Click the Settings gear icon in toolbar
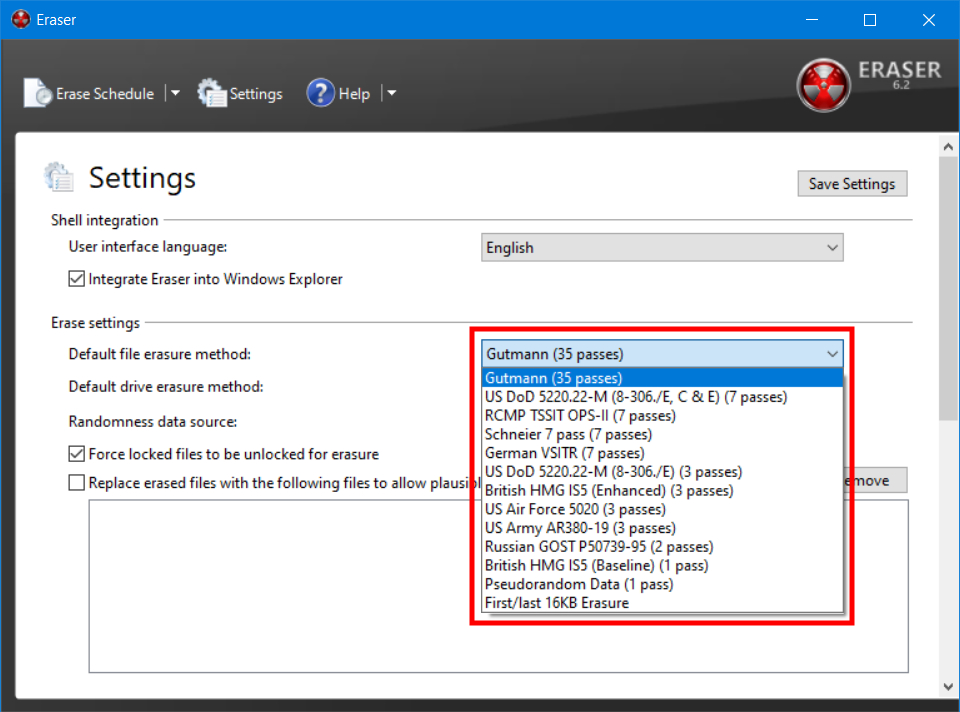 pos(212,94)
